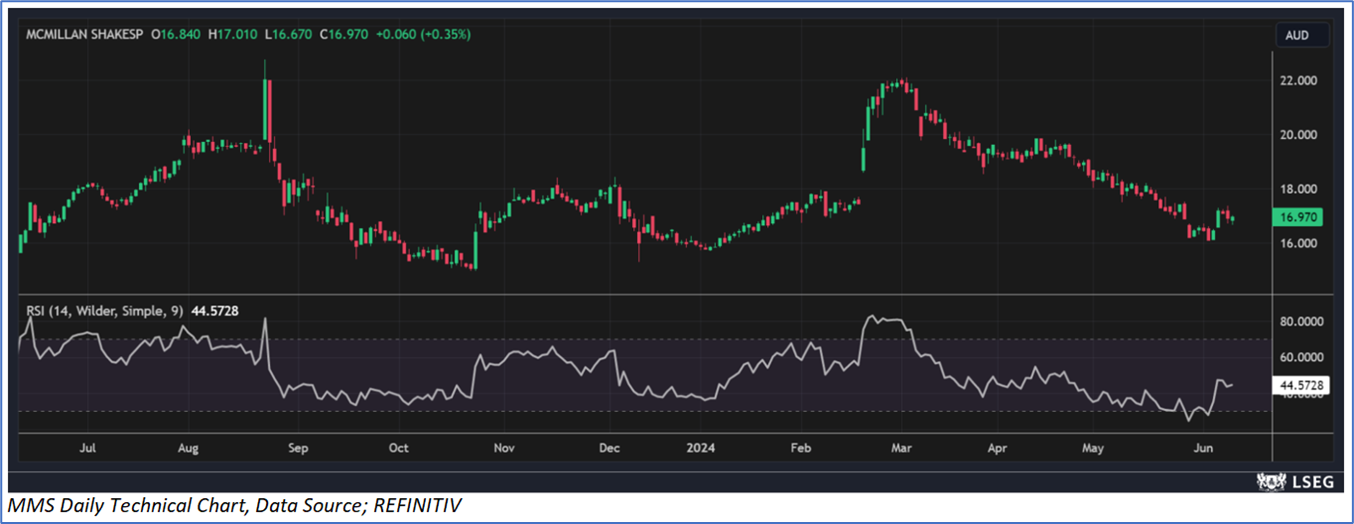Click the Sep time axis label
Screen dimensions: 1354x524
click(x=297, y=449)
